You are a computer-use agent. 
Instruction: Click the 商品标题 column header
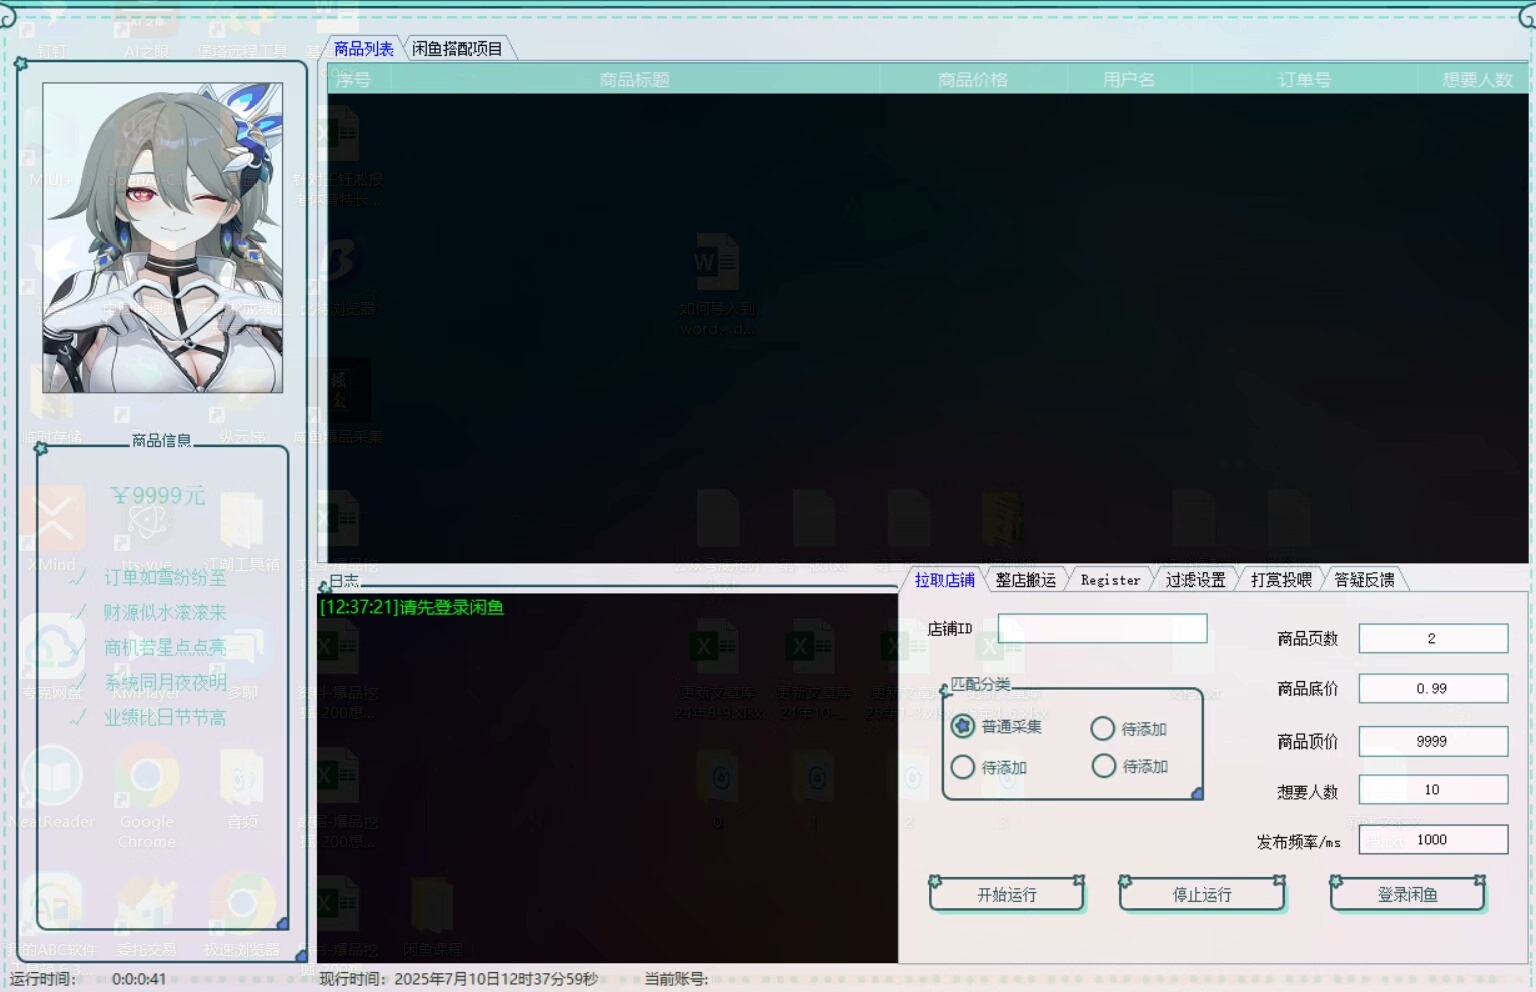click(x=634, y=79)
